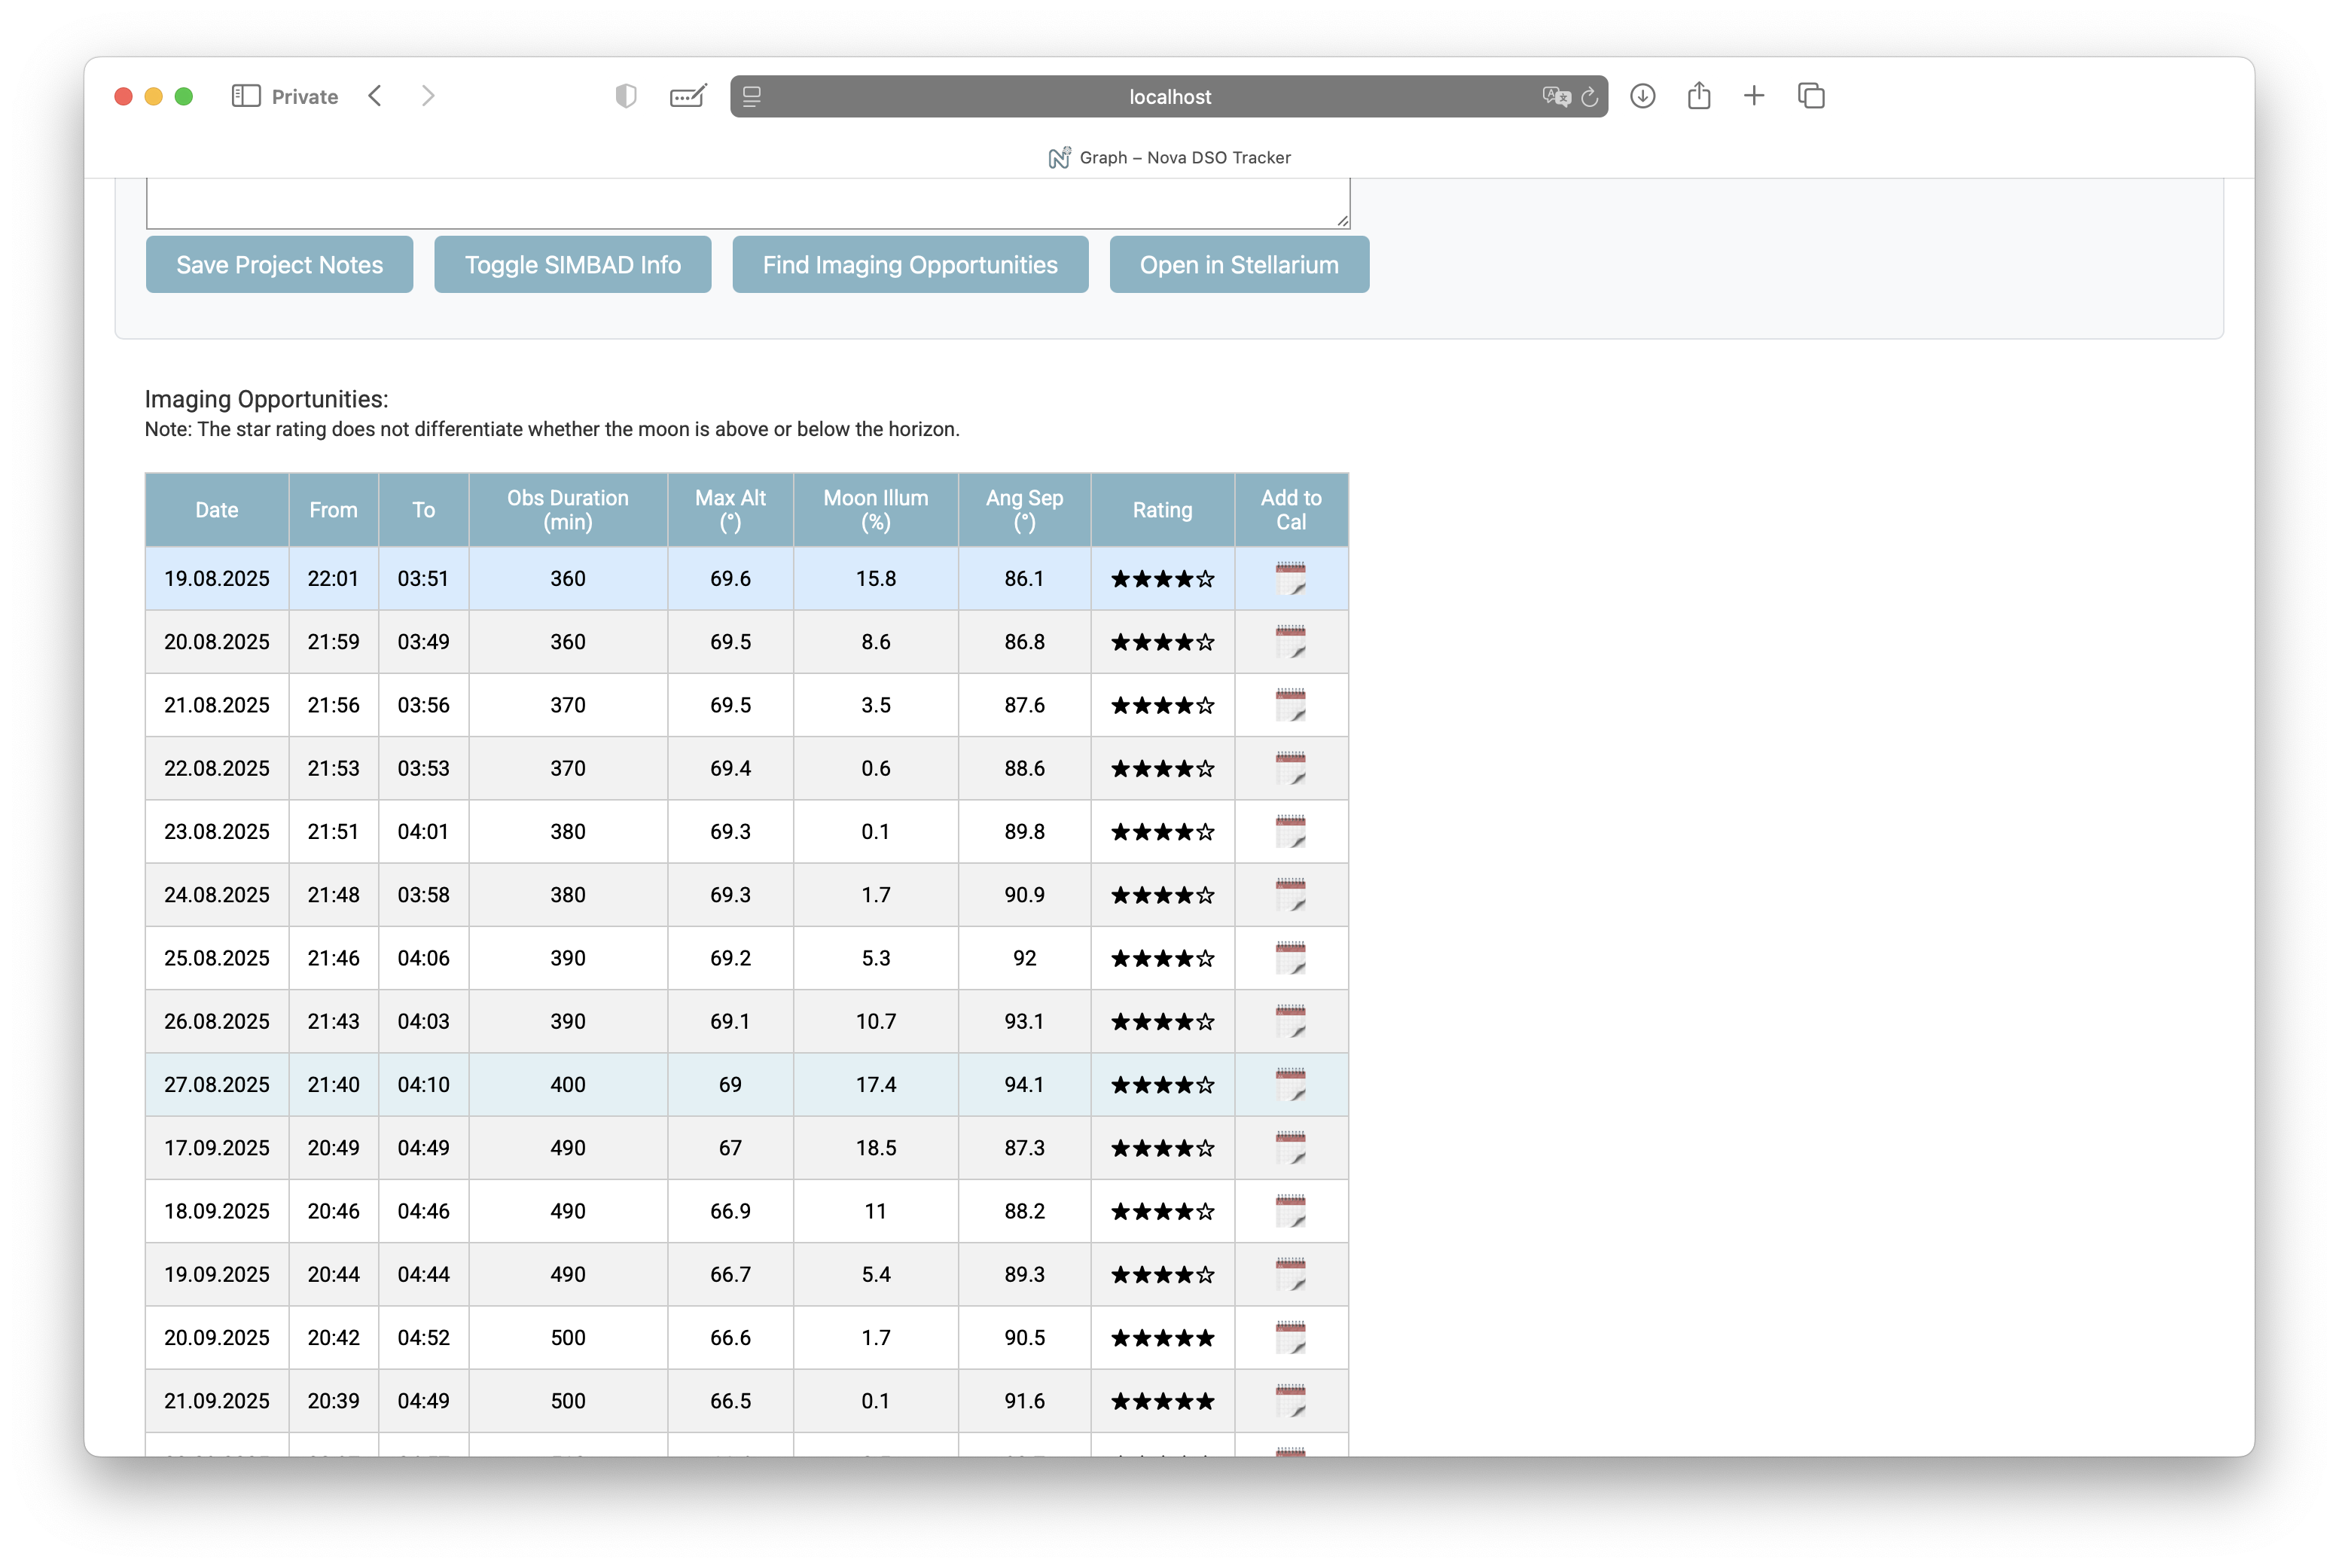Toggle SIMBAD Info panel

[x=572, y=265]
